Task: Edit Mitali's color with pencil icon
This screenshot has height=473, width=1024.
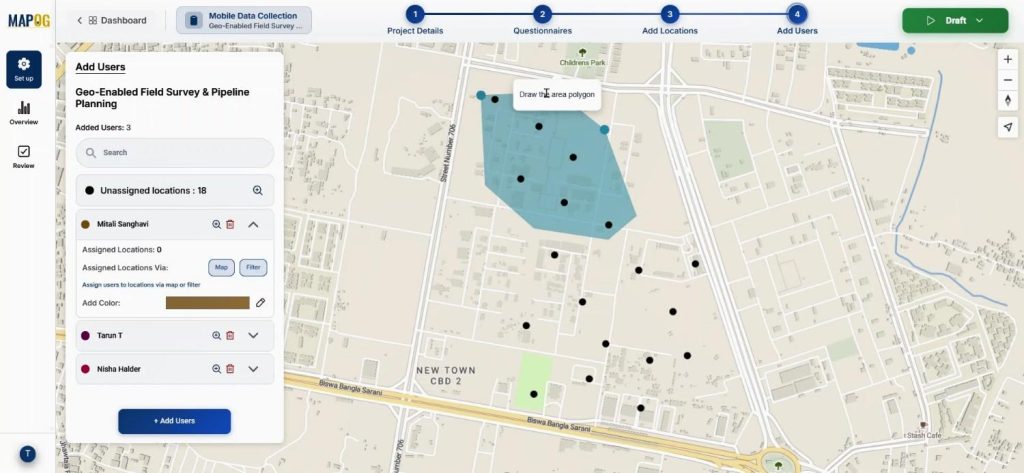Action: pos(261,302)
